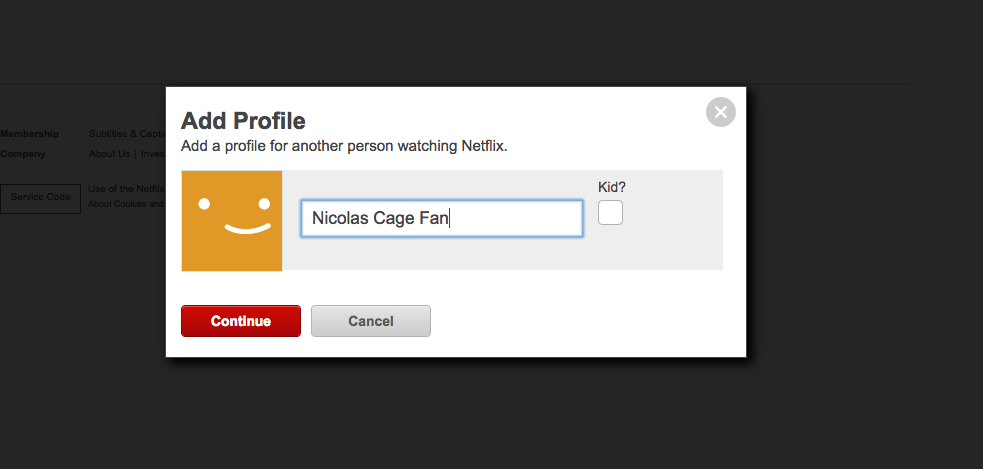Image resolution: width=983 pixels, height=469 pixels.
Task: Click the orange smiley profile avatar
Action: (x=232, y=220)
